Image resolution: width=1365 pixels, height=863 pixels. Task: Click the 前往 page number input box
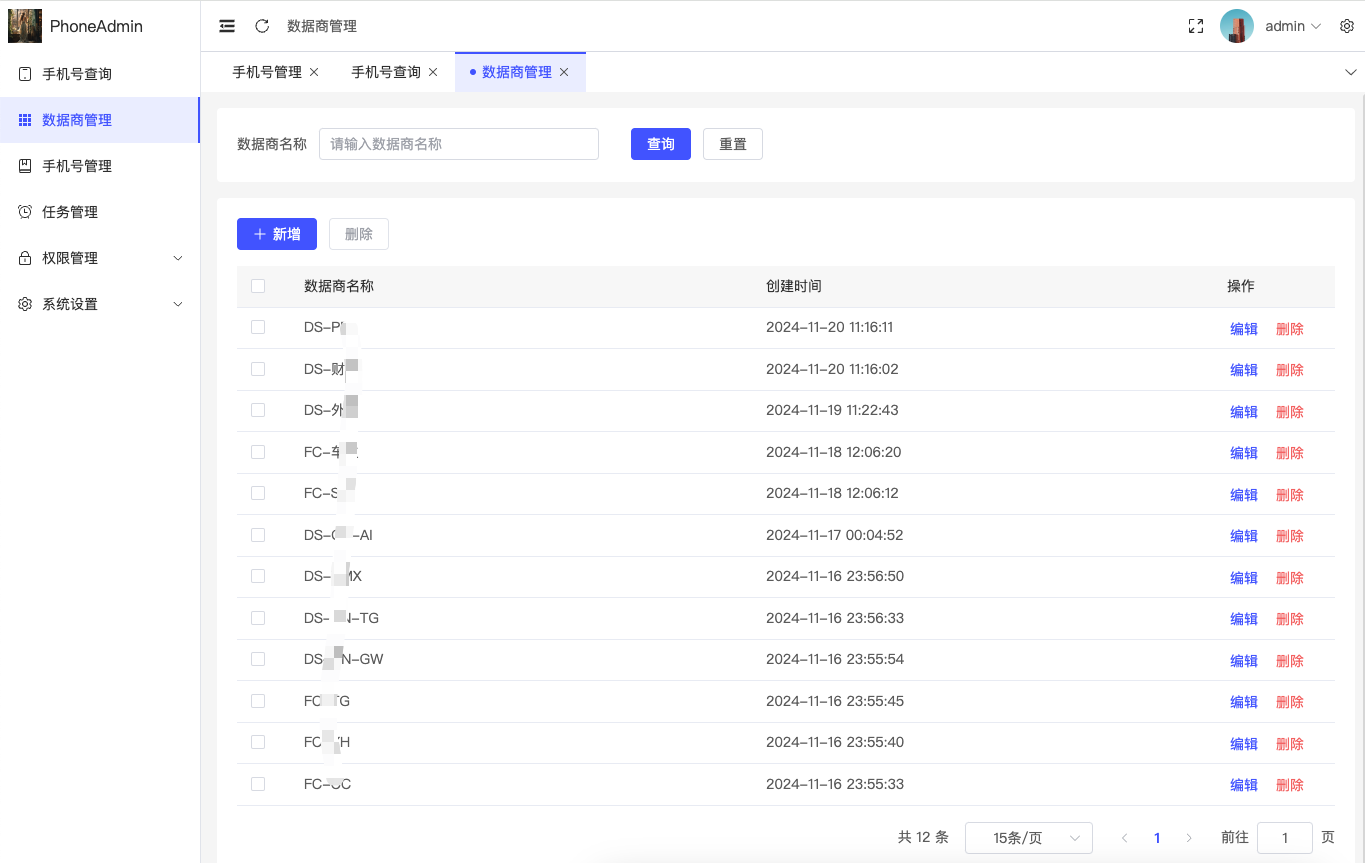[x=1285, y=838]
